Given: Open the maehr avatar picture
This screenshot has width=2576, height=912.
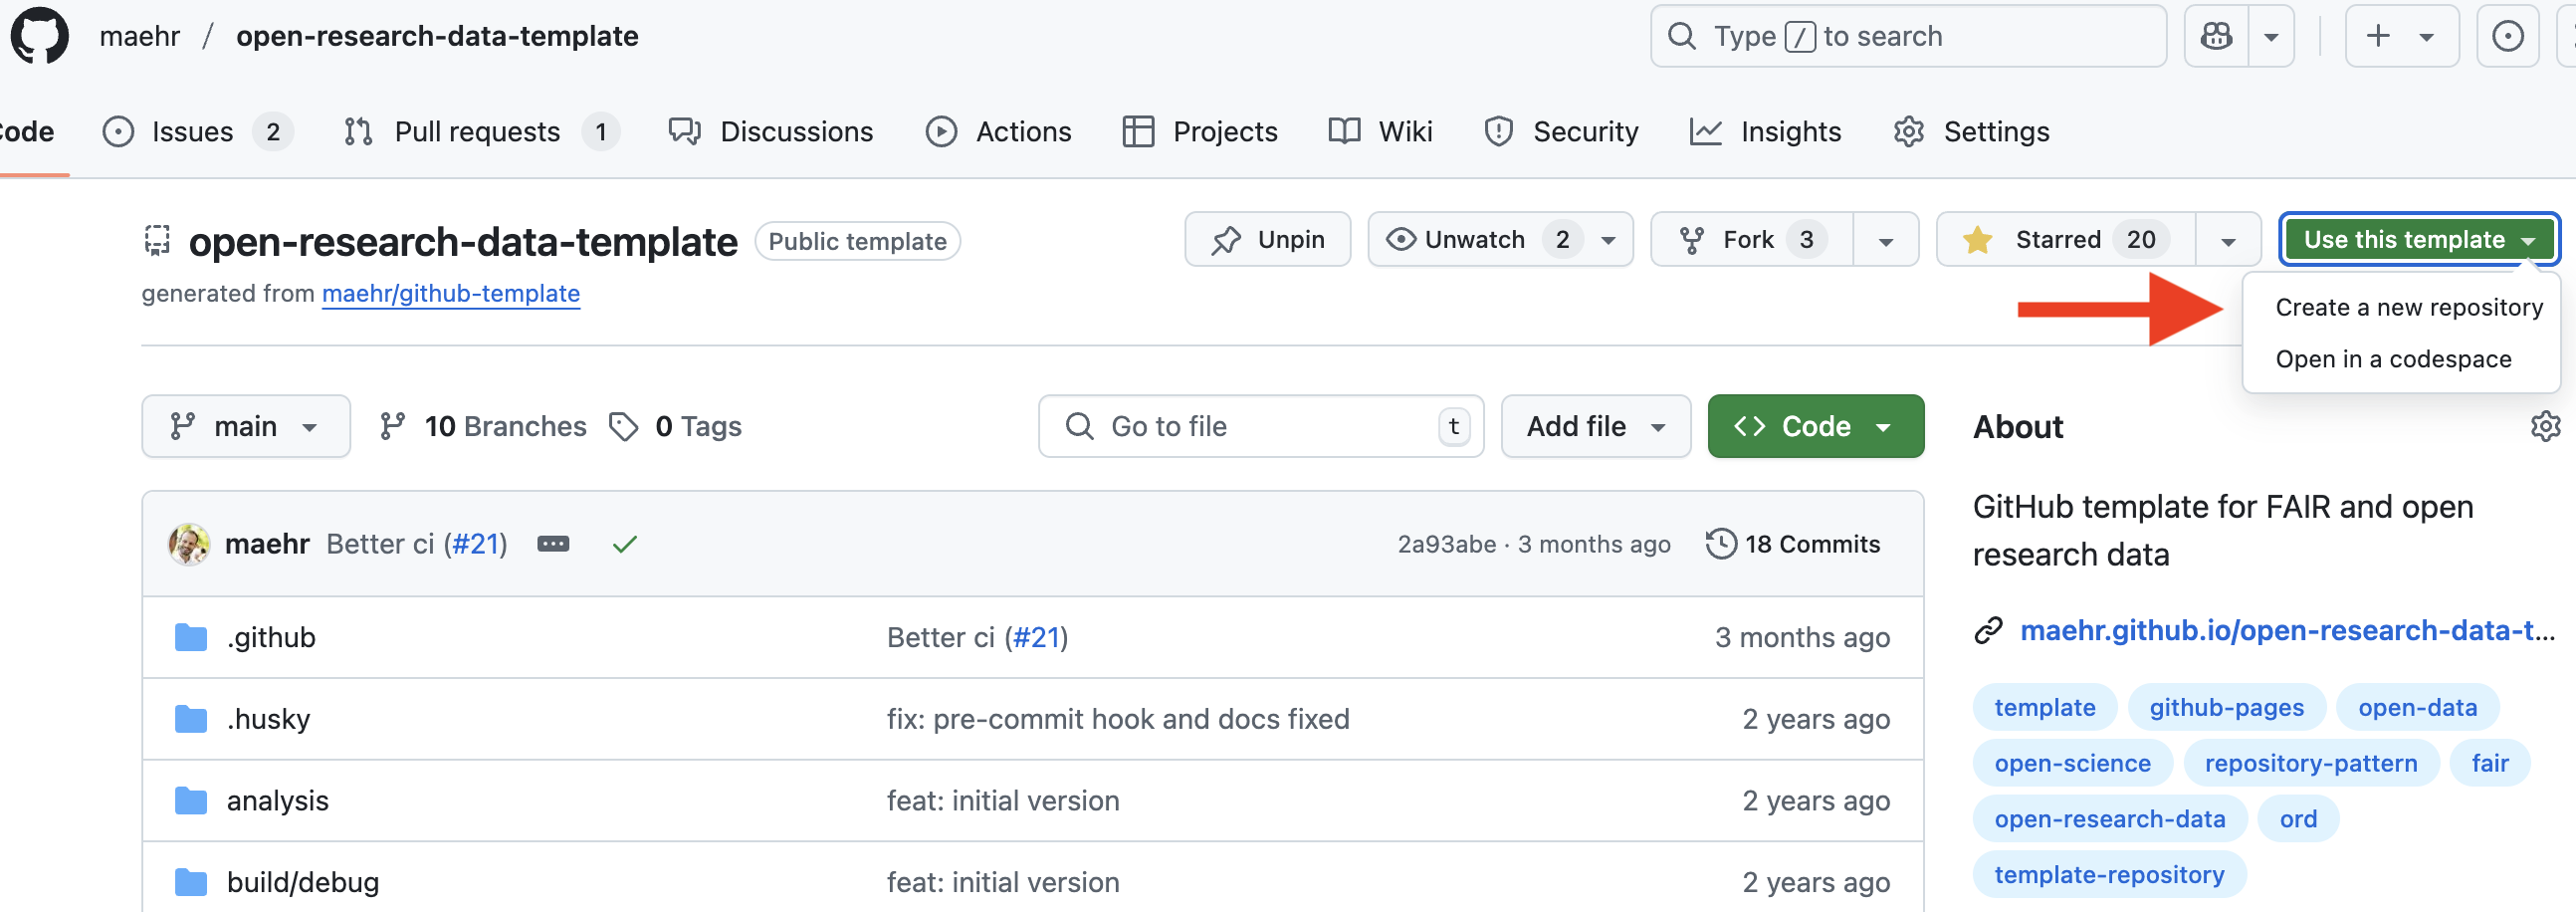Looking at the screenshot, I should click(x=188, y=544).
